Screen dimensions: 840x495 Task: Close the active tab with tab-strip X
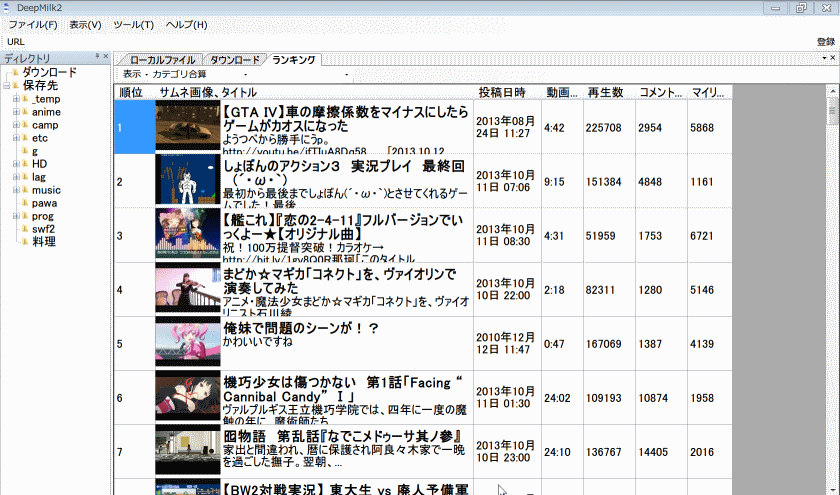[833, 57]
